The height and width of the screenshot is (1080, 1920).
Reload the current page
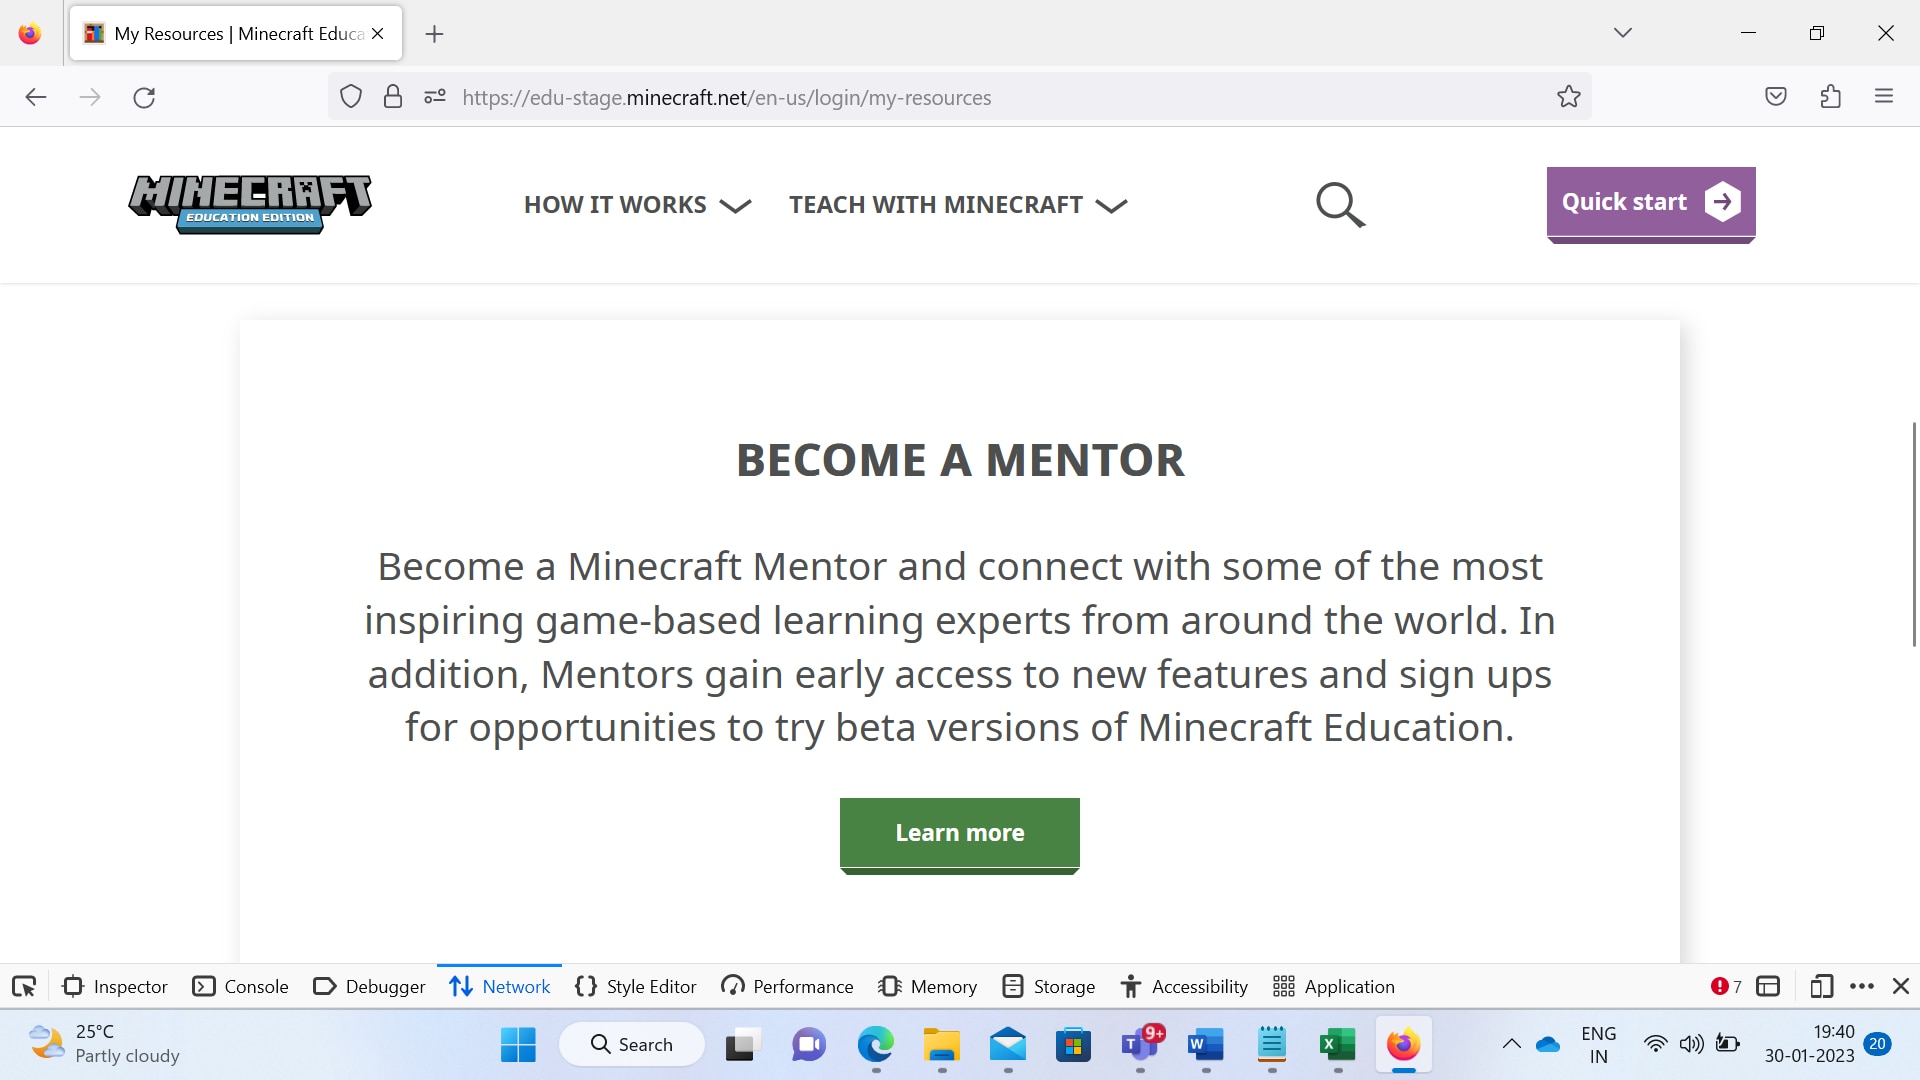click(144, 97)
